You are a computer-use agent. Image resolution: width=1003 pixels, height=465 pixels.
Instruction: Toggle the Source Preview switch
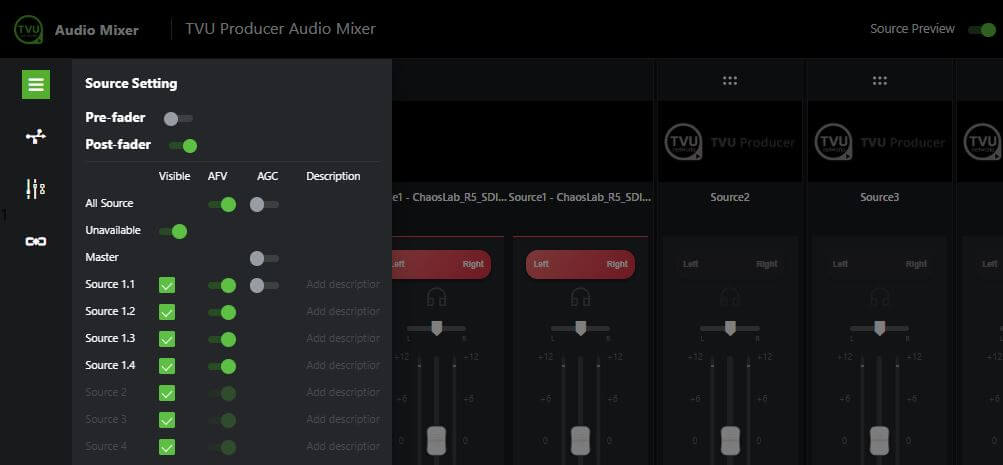point(981,29)
